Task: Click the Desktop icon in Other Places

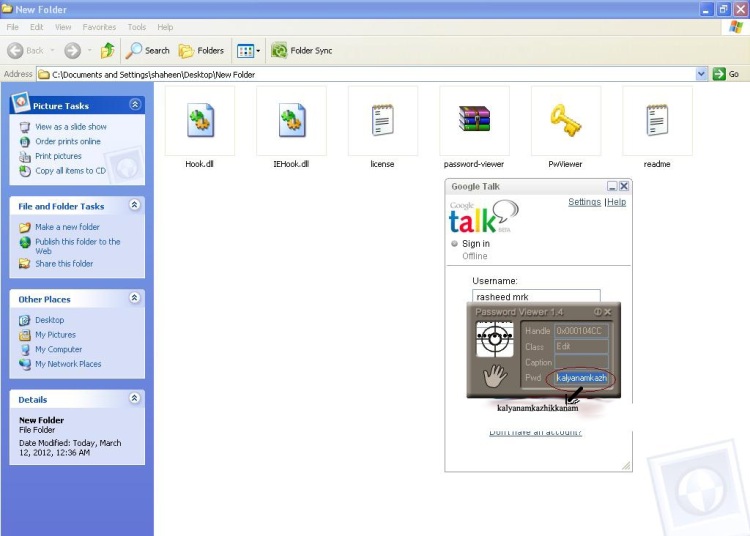Action: [24, 320]
